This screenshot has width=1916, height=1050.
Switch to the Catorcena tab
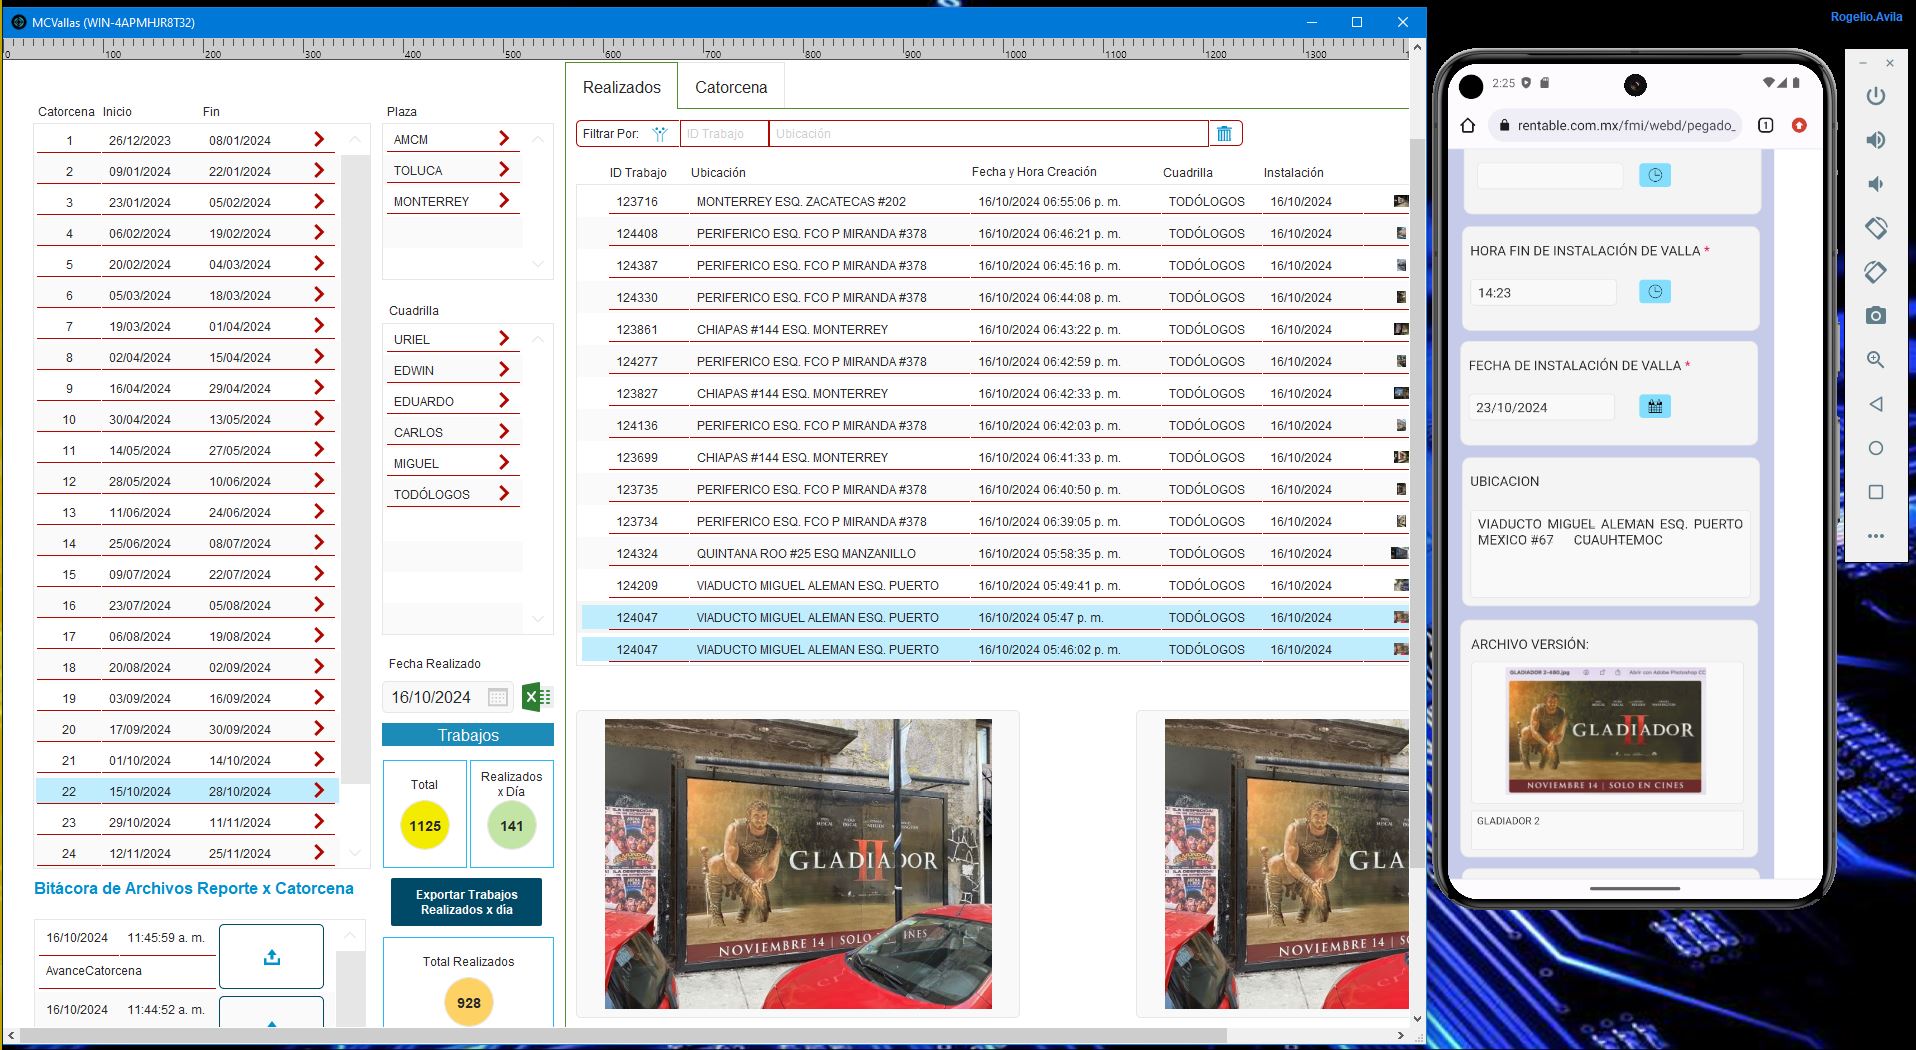click(731, 88)
